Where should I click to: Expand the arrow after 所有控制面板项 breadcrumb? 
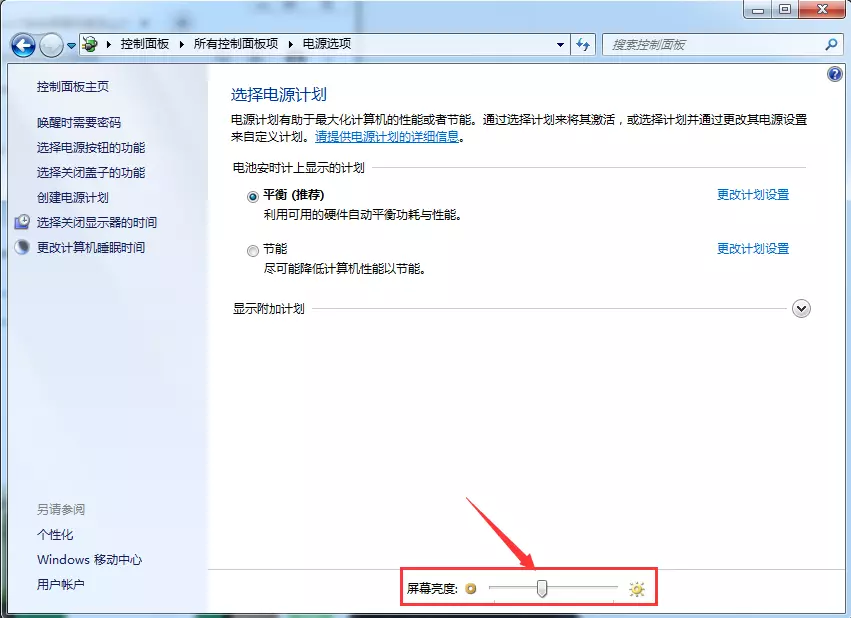290,44
